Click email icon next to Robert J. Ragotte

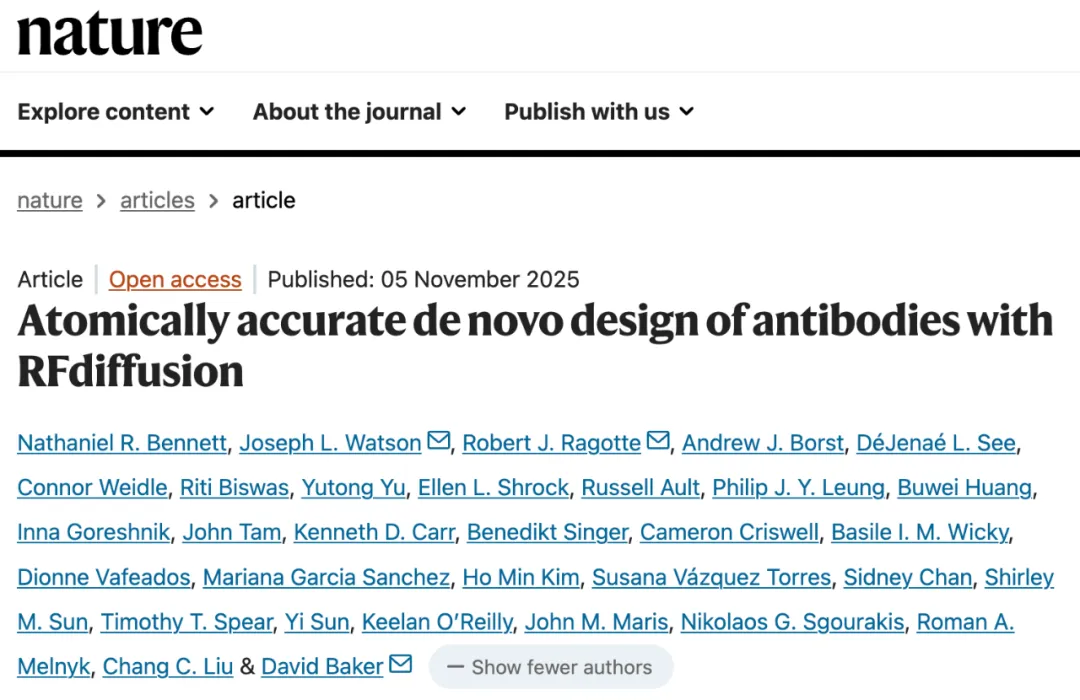[x=657, y=441]
